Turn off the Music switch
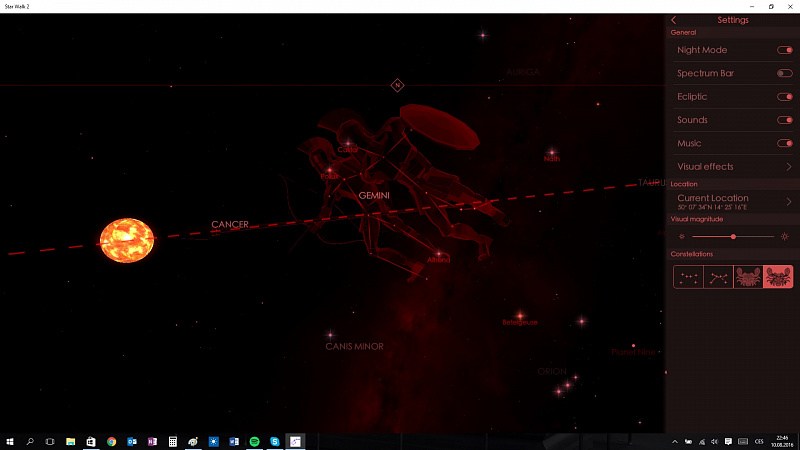The image size is (800, 450). click(784, 143)
